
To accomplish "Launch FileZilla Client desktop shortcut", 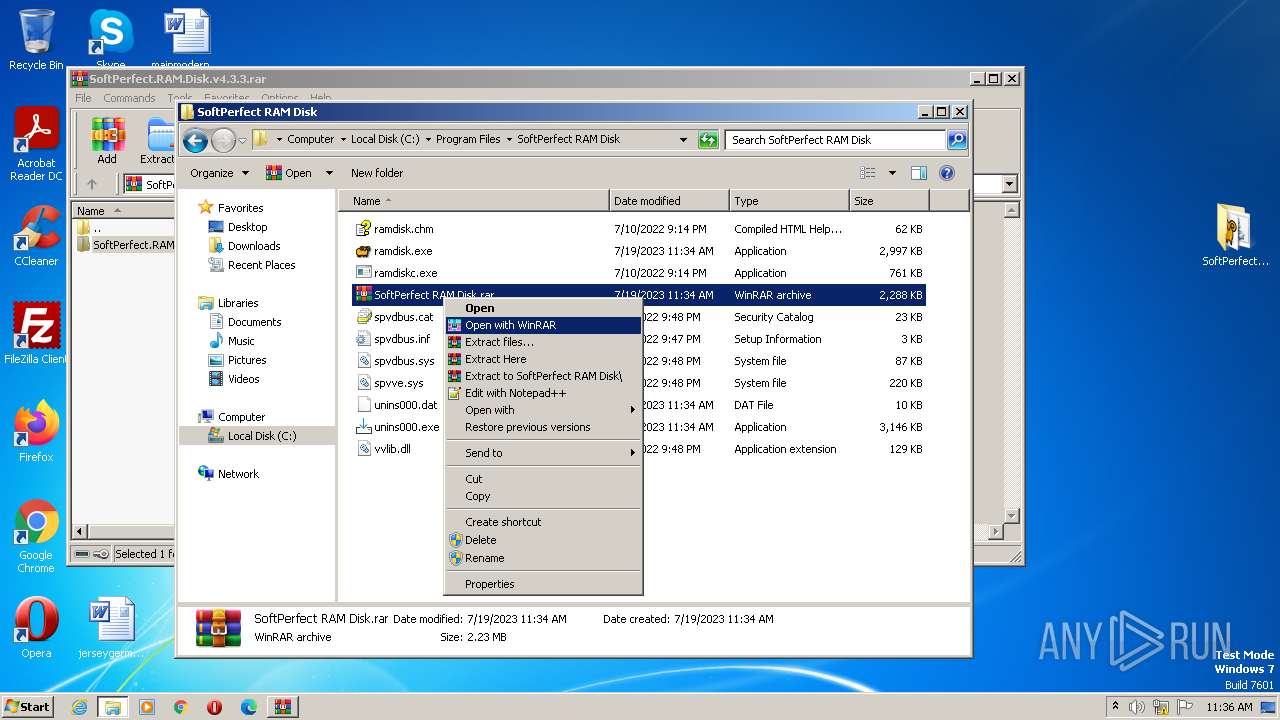I will 36,333.
